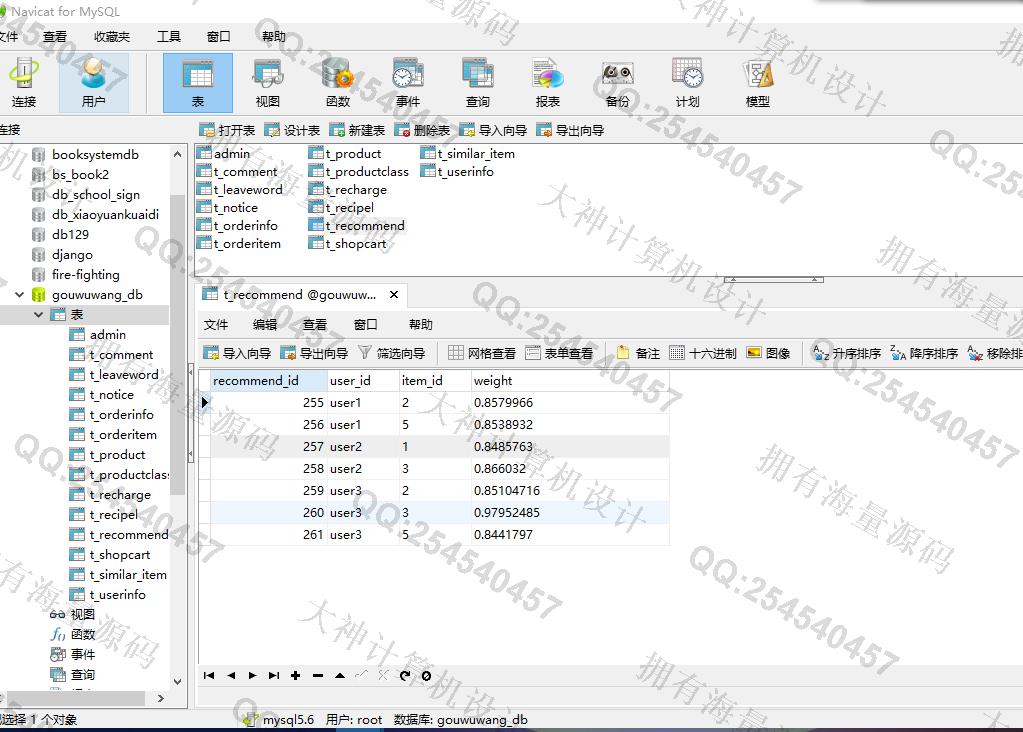Screen dimensions: 1023x732
Task: Click 删除表 (Delete Table) button
Action: 422,130
